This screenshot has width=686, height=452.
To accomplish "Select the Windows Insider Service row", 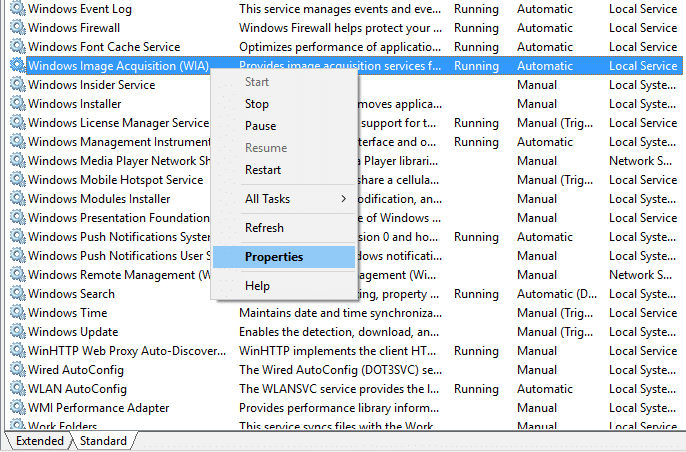I will (x=346, y=84).
